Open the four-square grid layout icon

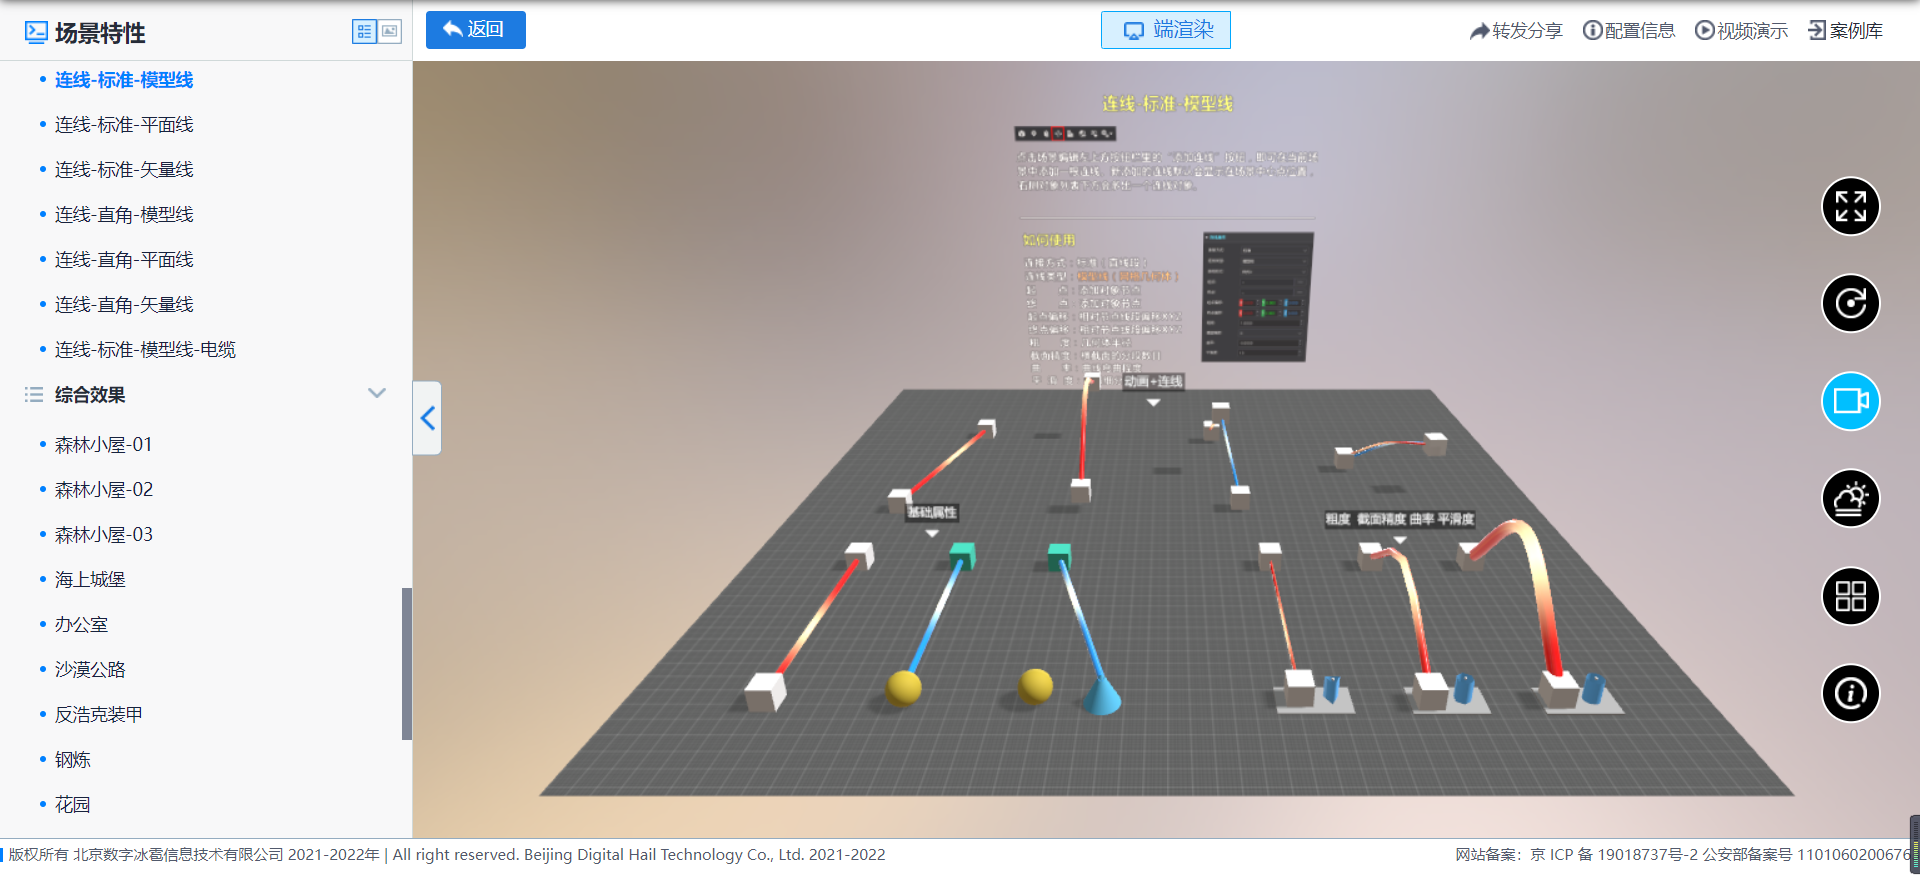click(1850, 596)
